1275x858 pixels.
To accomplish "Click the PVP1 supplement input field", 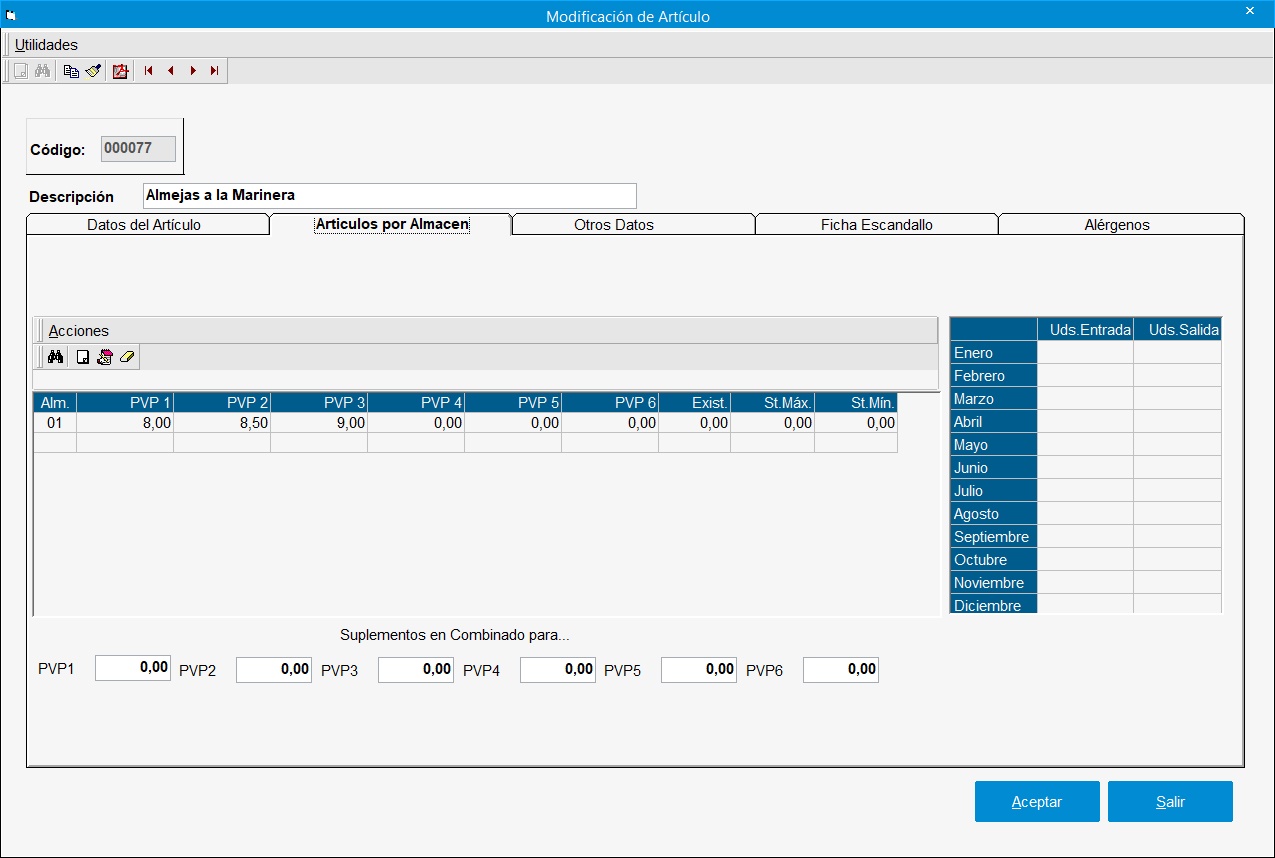I will click(134, 669).
